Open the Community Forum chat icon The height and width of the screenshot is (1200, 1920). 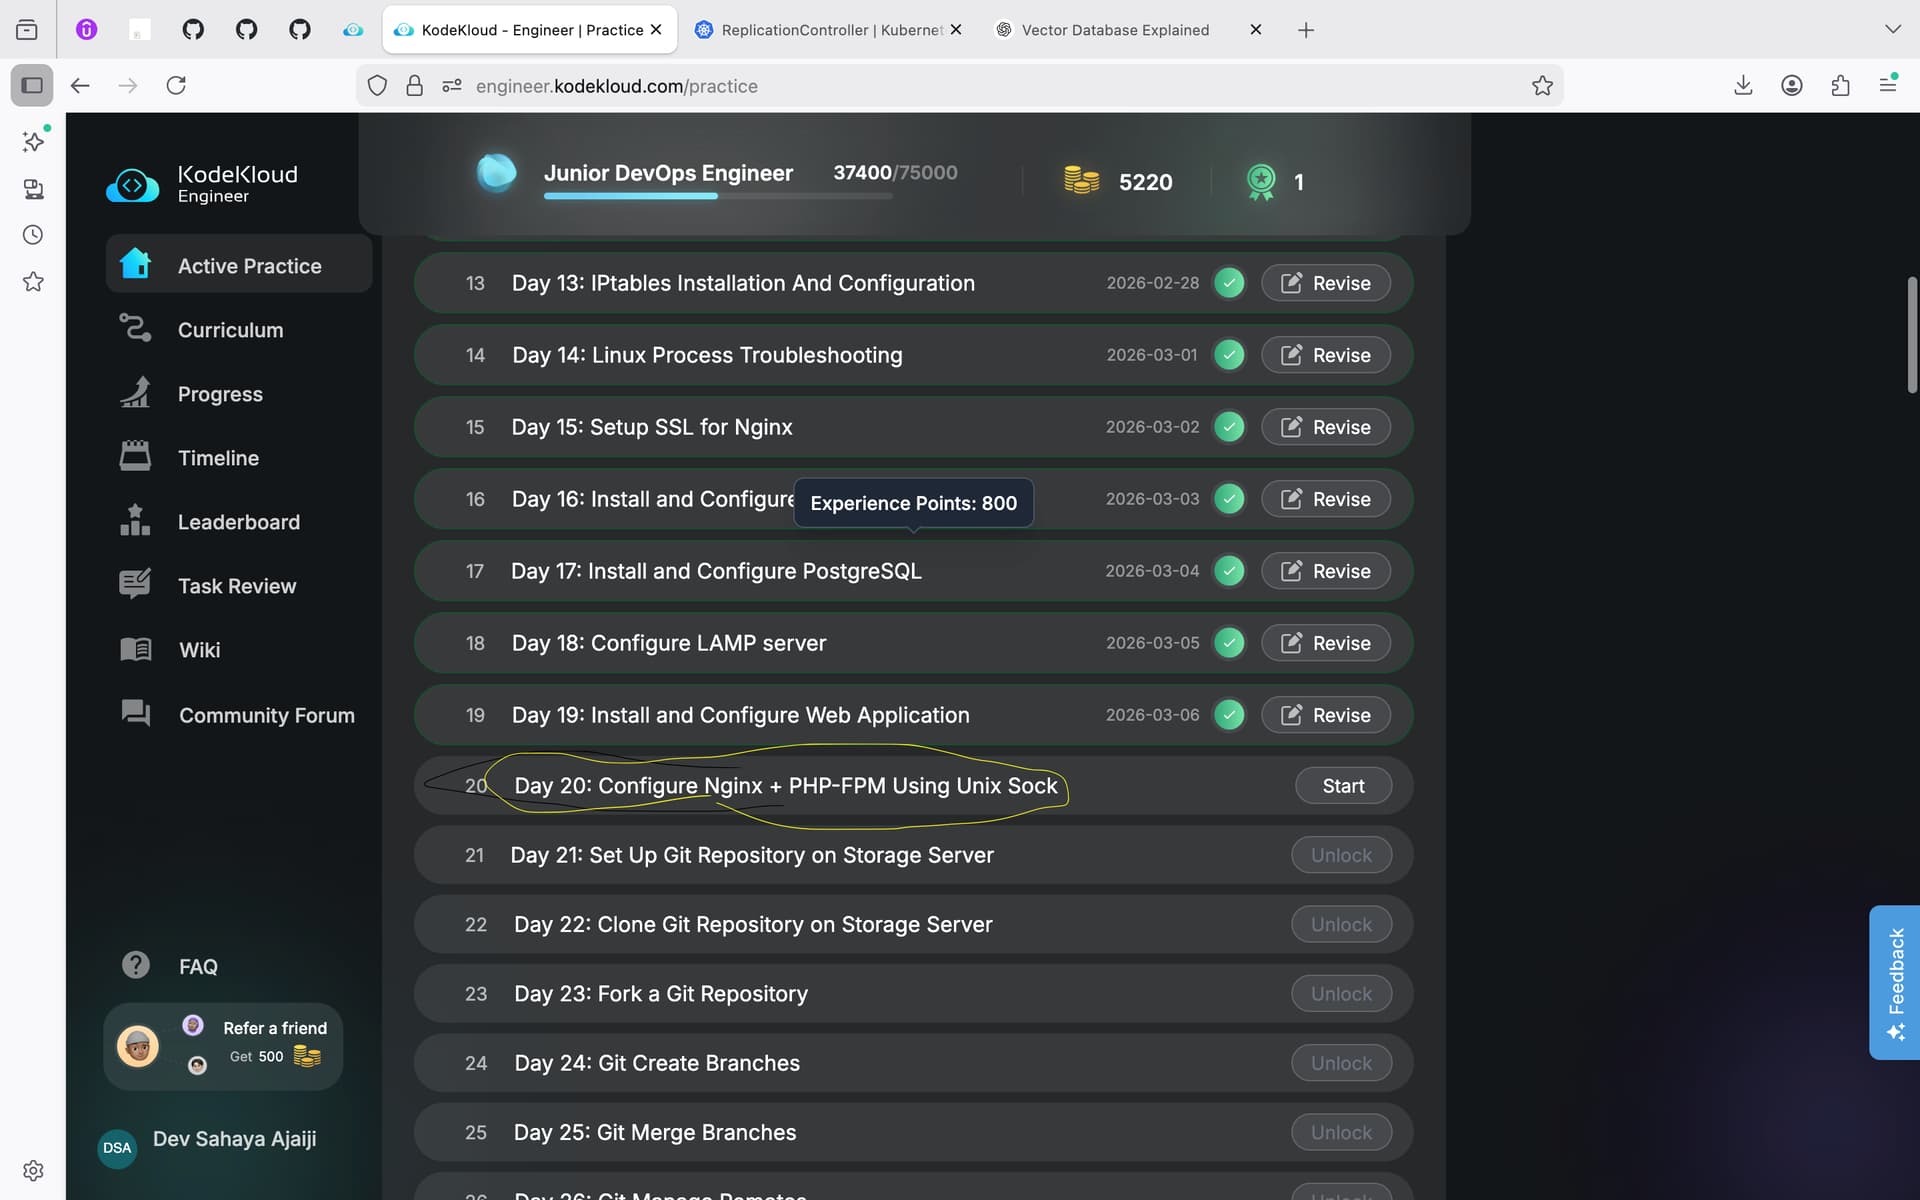click(135, 713)
